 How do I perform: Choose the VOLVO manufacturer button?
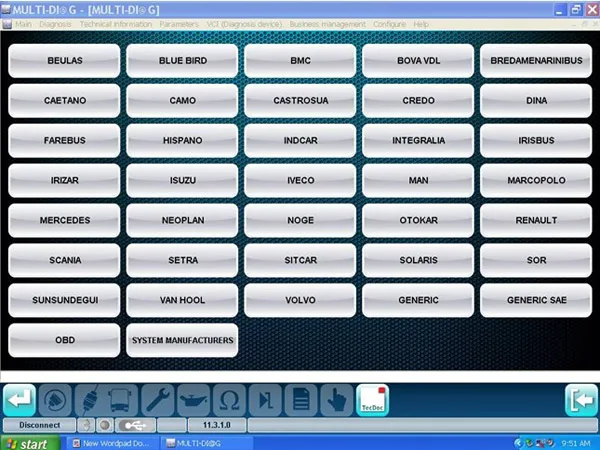[300, 300]
